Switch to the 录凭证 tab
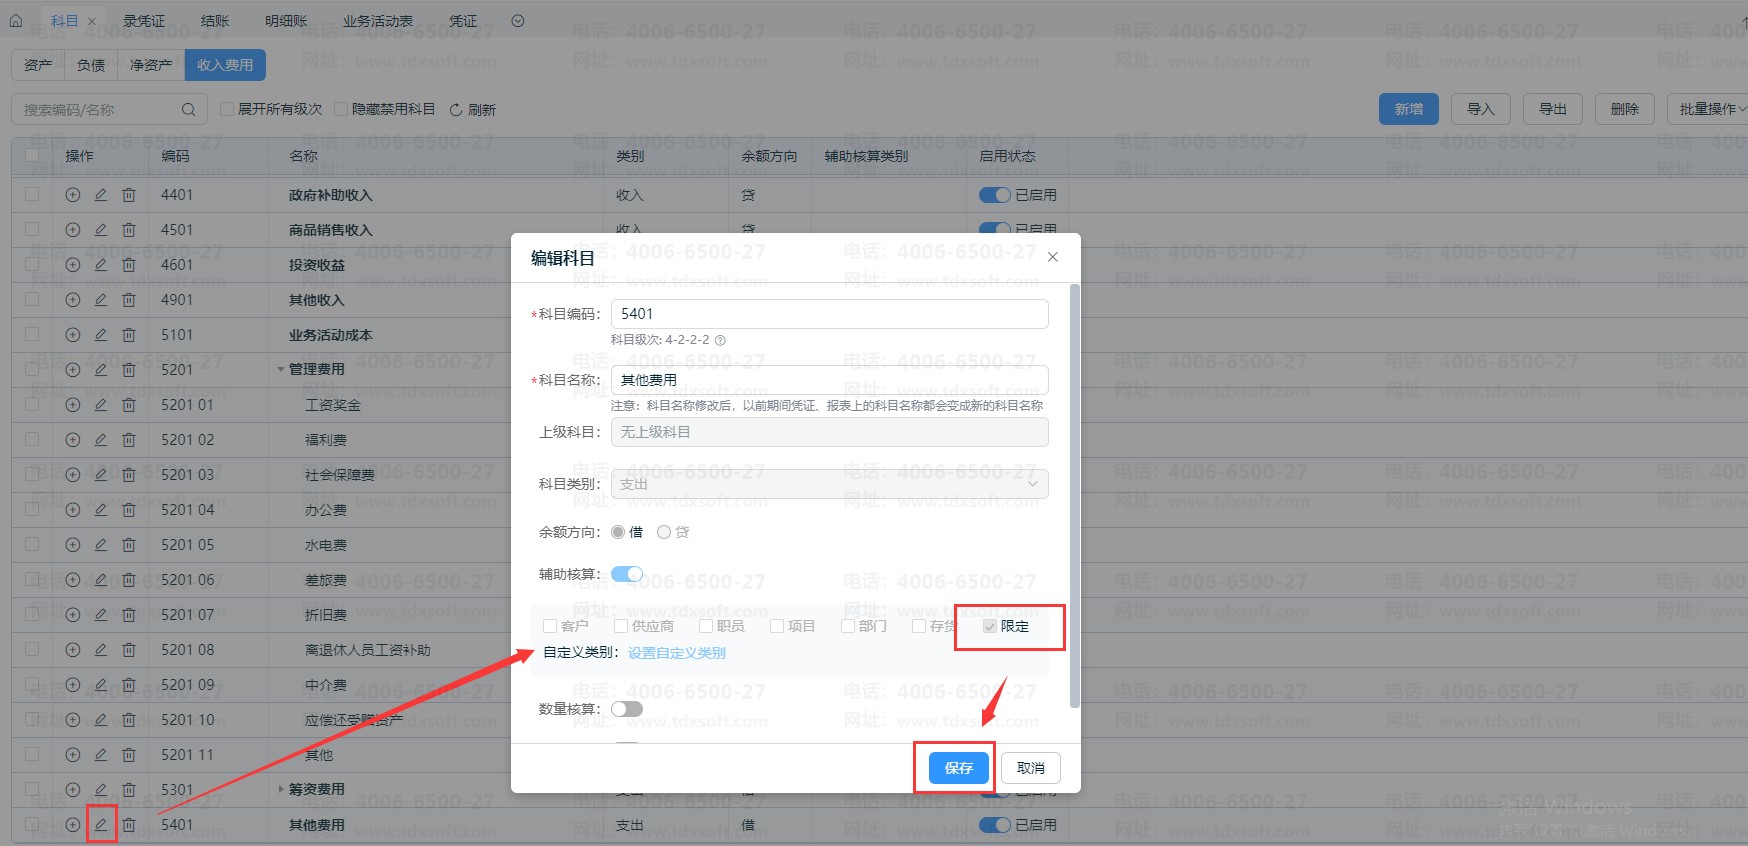Image resolution: width=1748 pixels, height=846 pixels. 144,21
